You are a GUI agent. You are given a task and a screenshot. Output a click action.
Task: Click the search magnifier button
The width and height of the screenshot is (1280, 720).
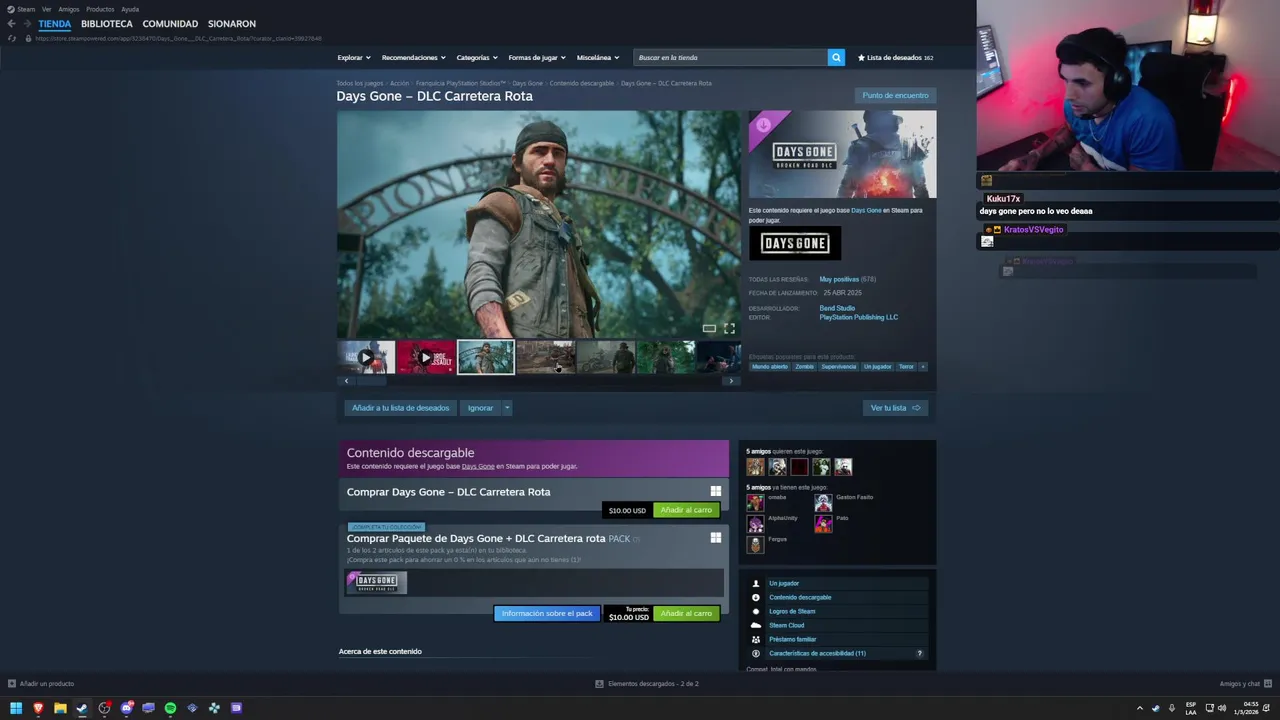click(x=836, y=58)
